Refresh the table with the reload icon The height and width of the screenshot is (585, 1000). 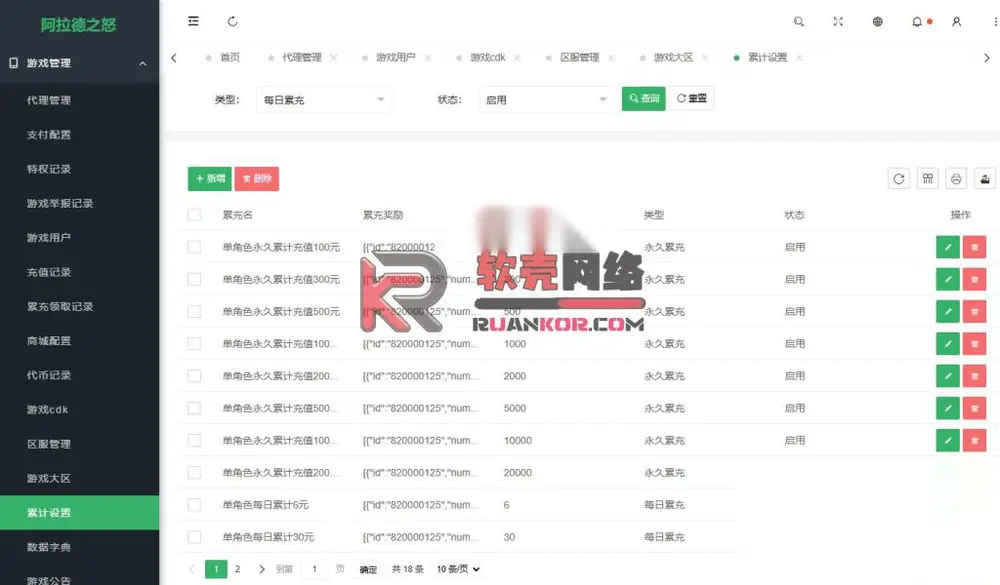point(899,179)
